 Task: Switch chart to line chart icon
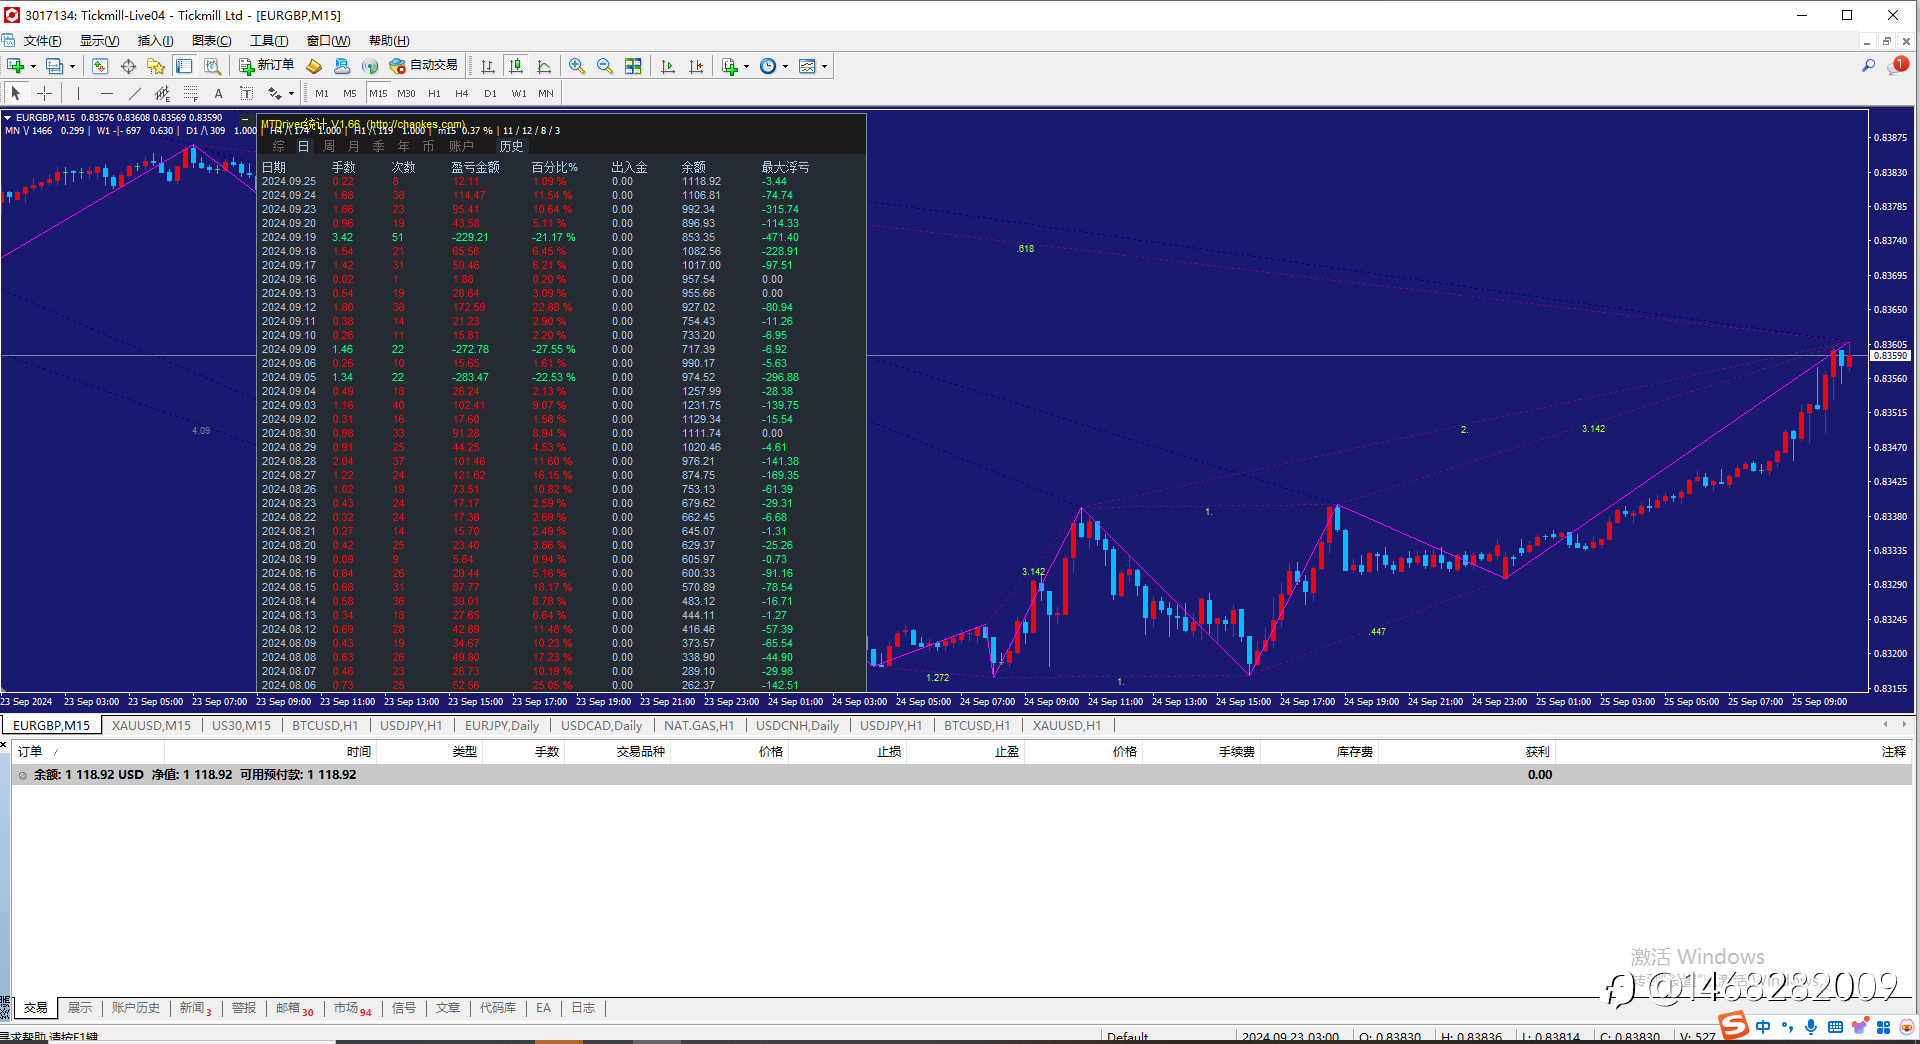click(544, 66)
